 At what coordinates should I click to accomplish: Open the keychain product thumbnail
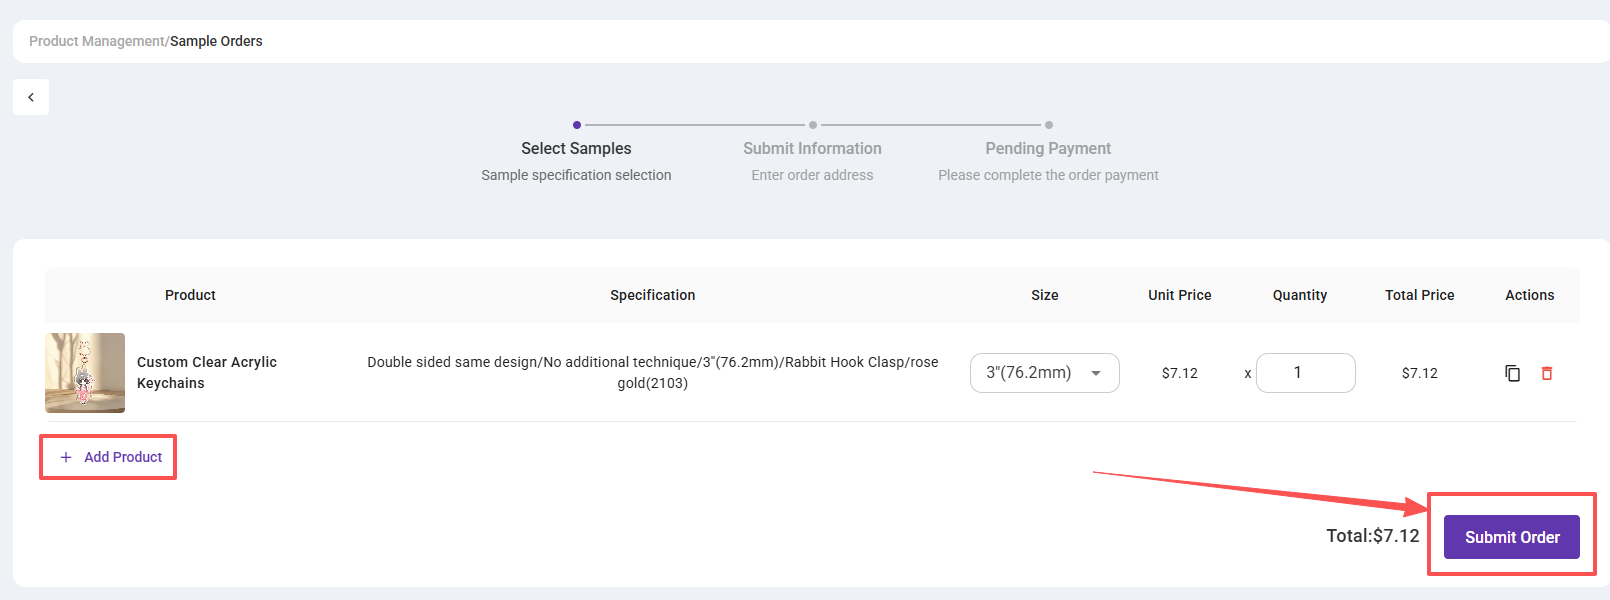(85, 373)
